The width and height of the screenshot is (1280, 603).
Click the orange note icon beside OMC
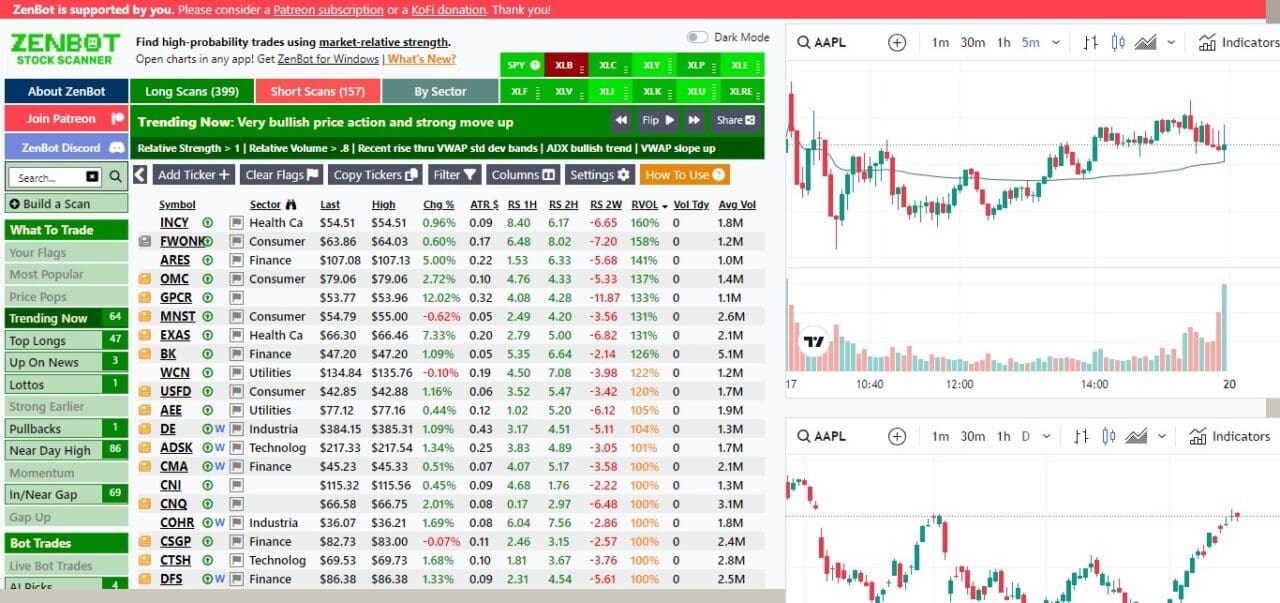point(145,279)
